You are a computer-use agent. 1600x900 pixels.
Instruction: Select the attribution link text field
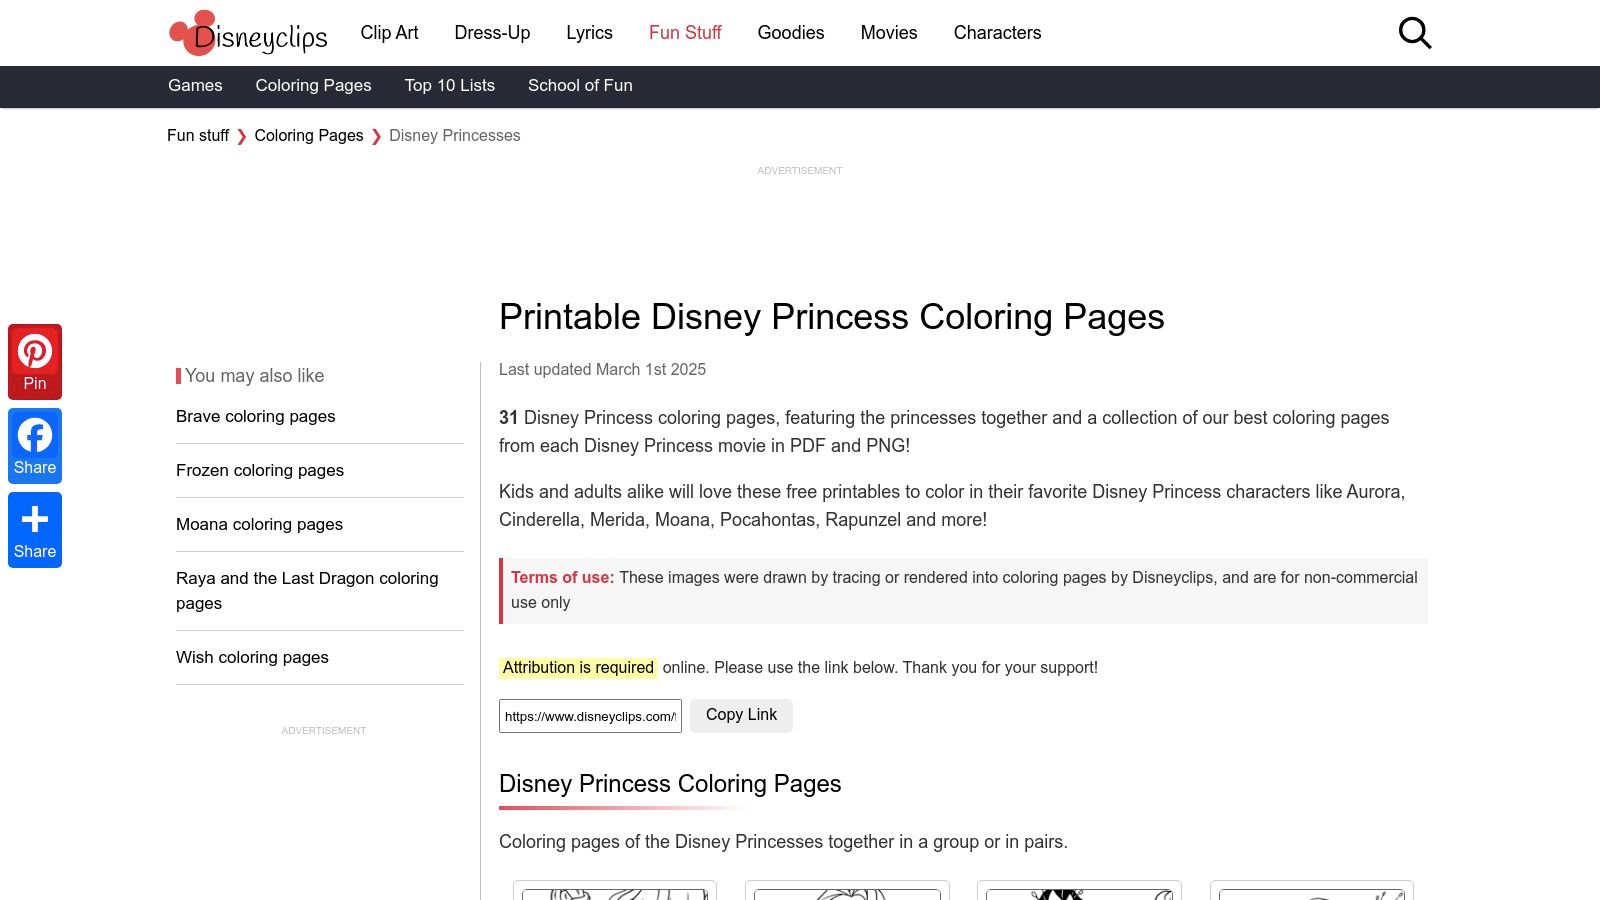[x=589, y=715]
